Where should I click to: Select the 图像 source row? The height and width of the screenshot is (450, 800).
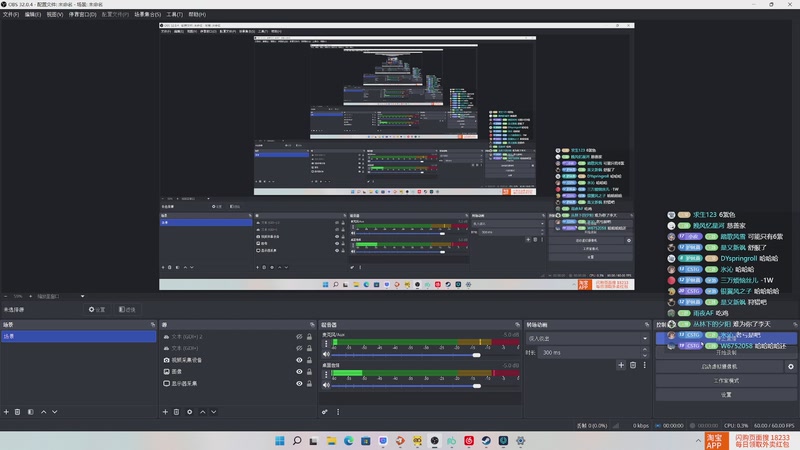(x=237, y=371)
